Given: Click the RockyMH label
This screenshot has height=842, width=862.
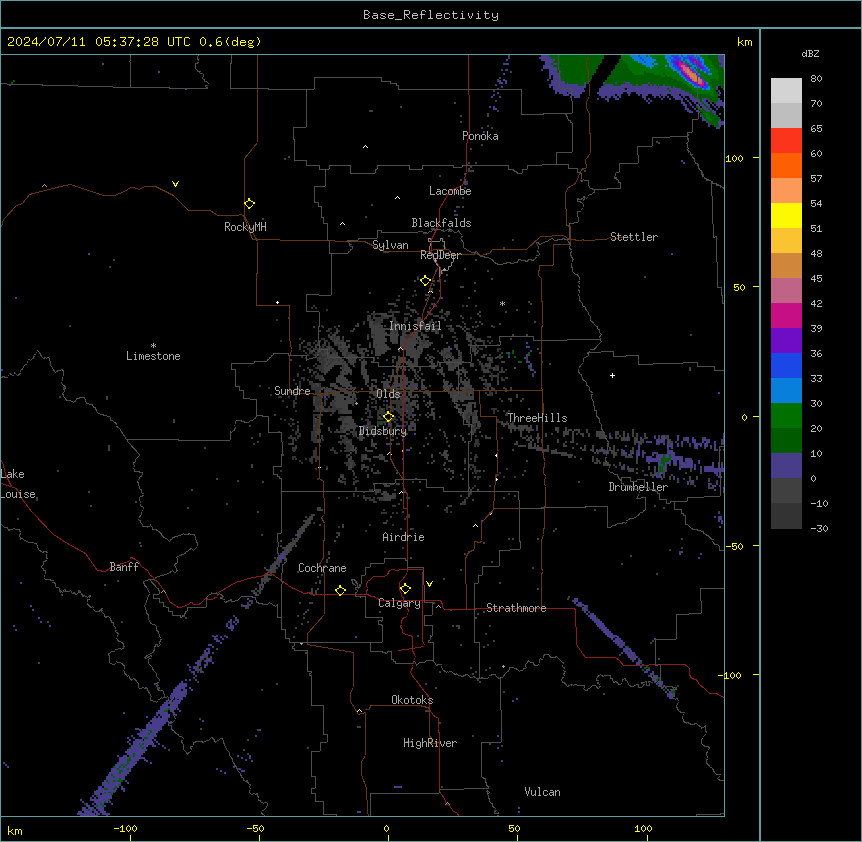Looking at the screenshot, I should (x=245, y=227).
